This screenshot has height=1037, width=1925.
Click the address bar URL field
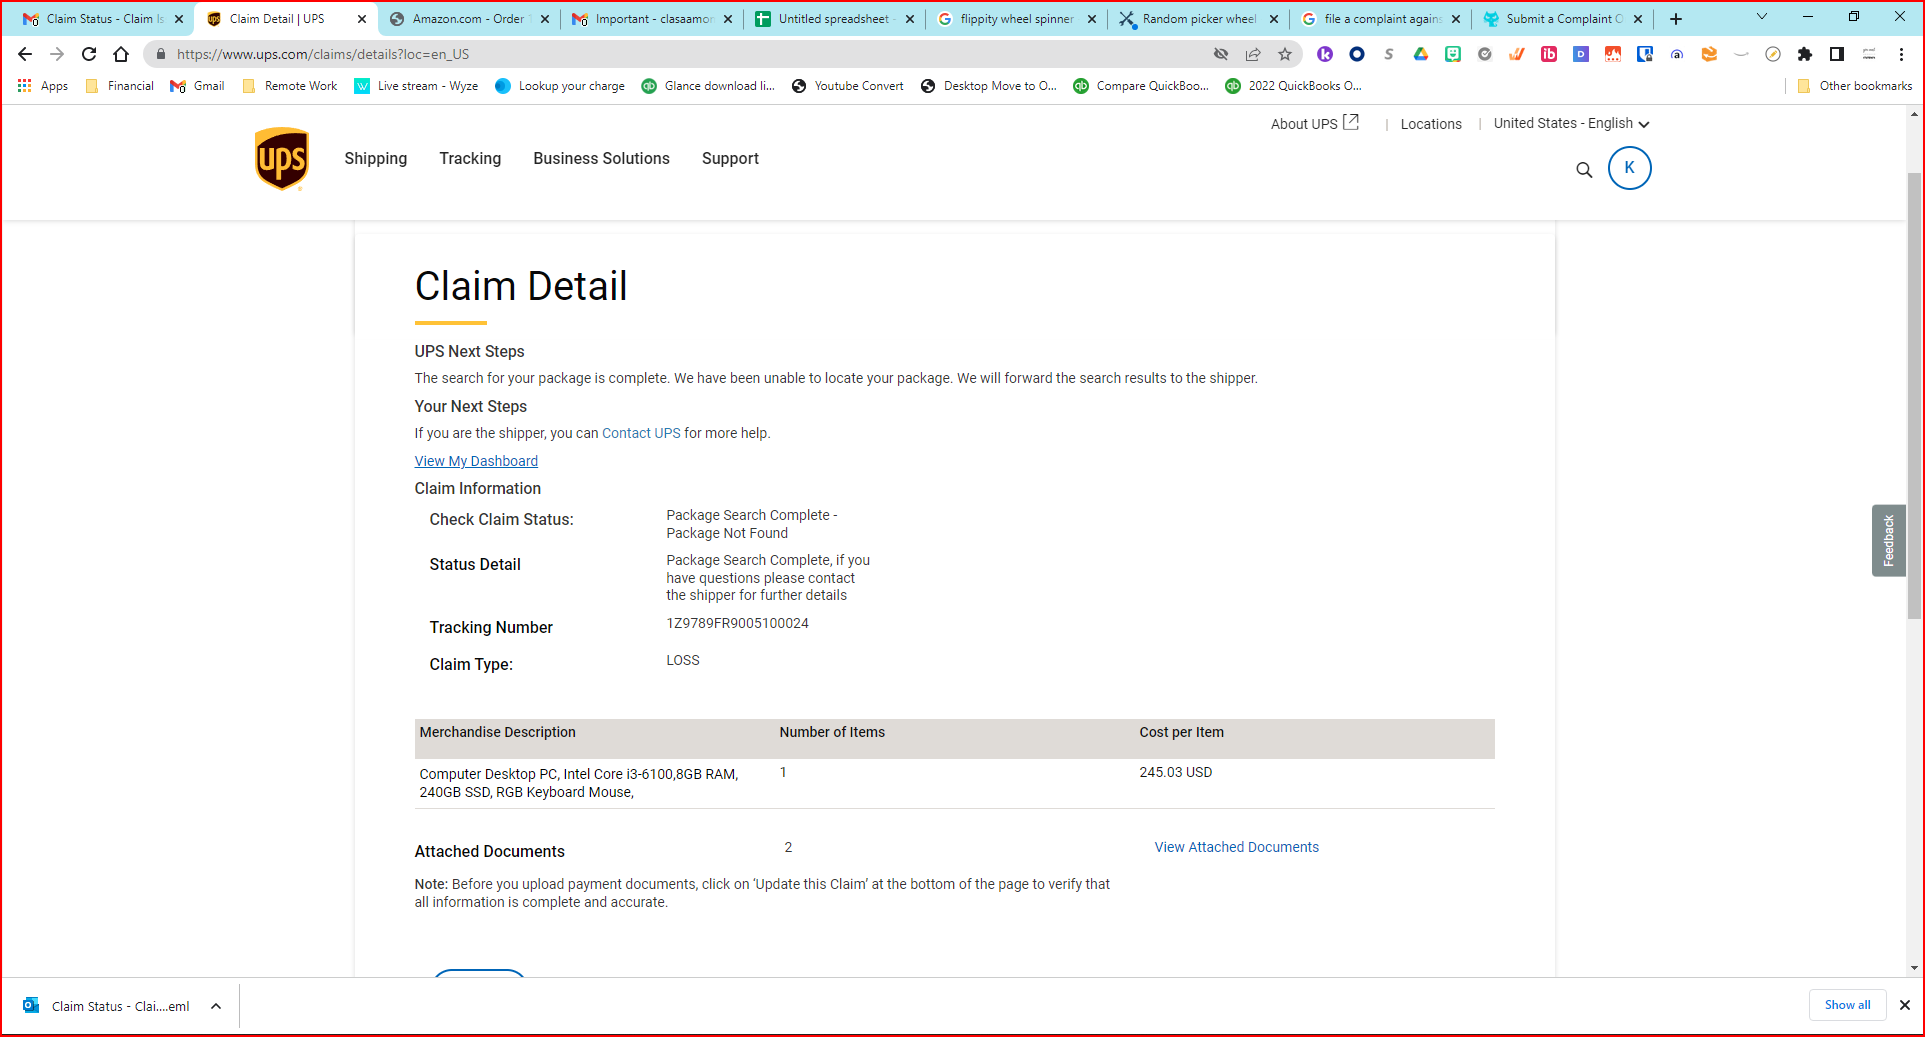pos(680,54)
